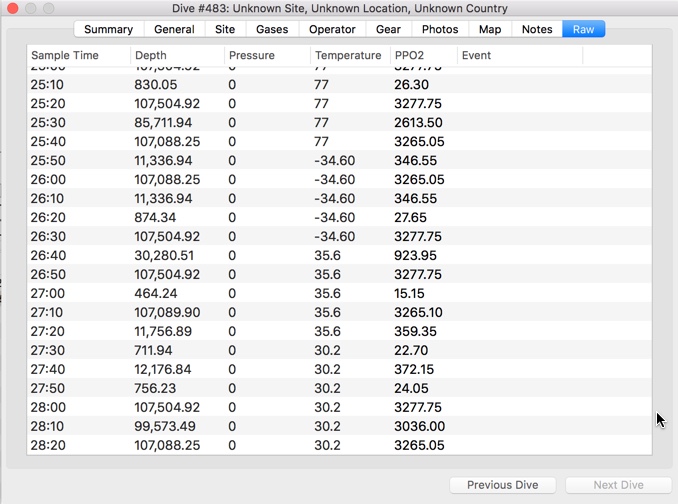Open the Gases tab

(x=271, y=29)
